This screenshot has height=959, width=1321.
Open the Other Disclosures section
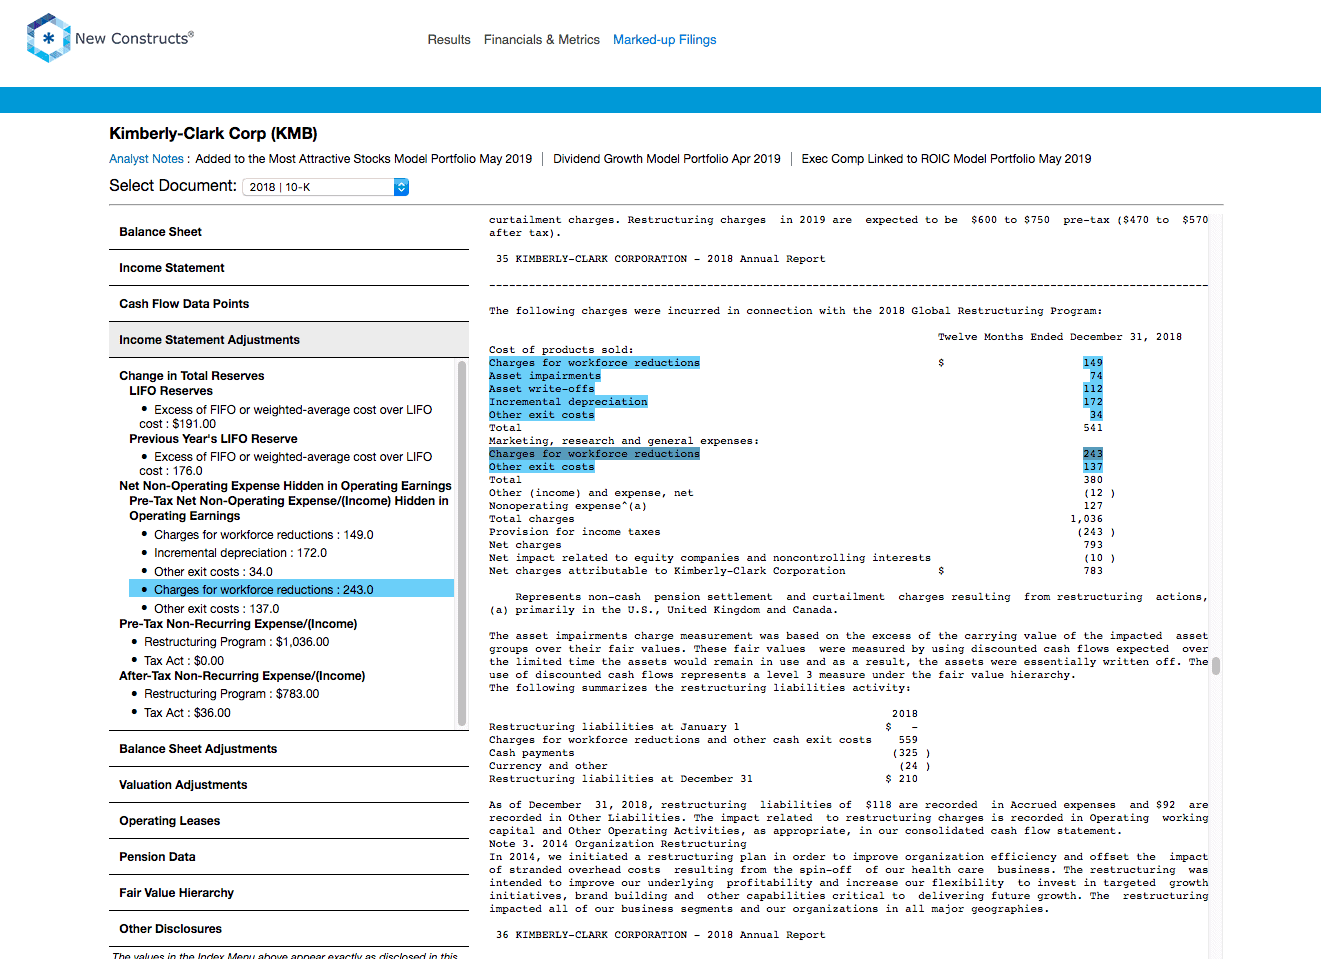(289, 929)
